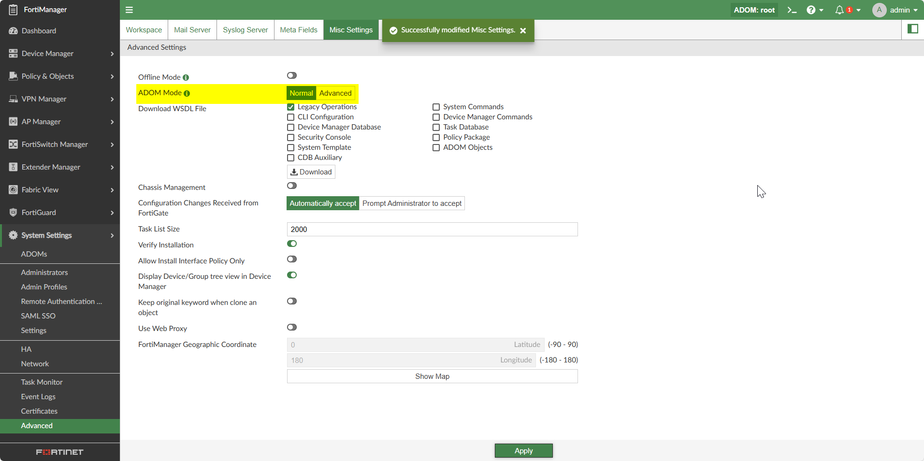Click the Show Map button
Viewport: 924px width, 461px height.
point(432,376)
